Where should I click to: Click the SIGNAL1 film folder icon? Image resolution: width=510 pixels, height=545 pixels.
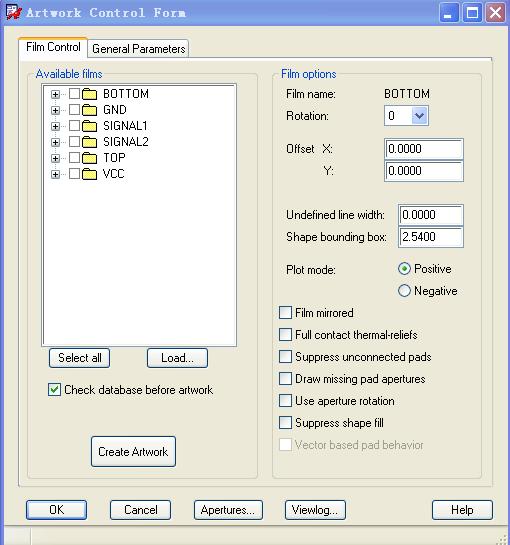pyautogui.click(x=89, y=126)
